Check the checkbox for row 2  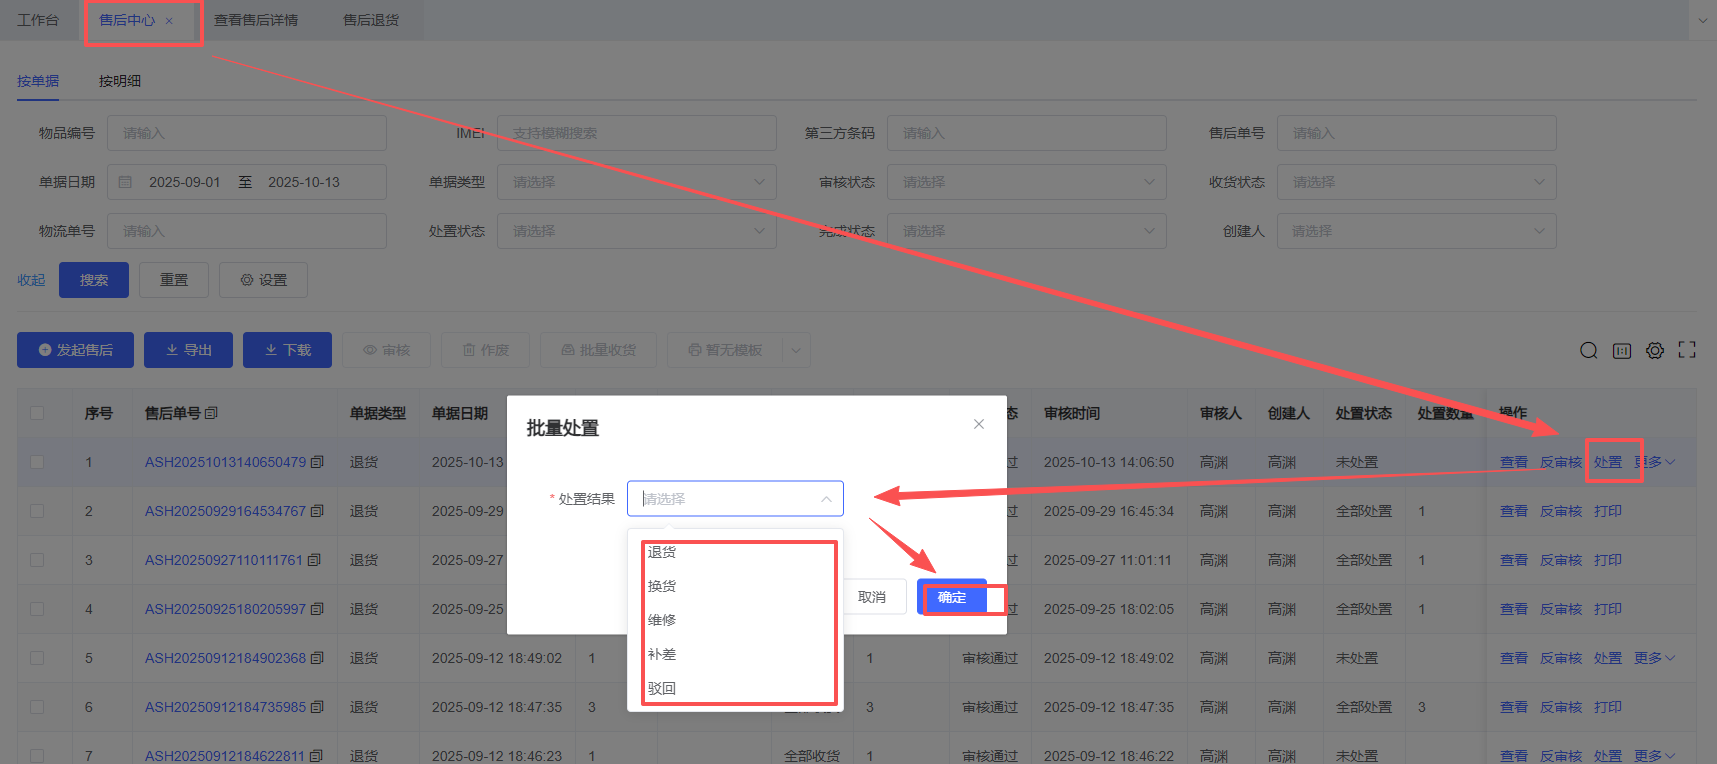[x=37, y=511]
